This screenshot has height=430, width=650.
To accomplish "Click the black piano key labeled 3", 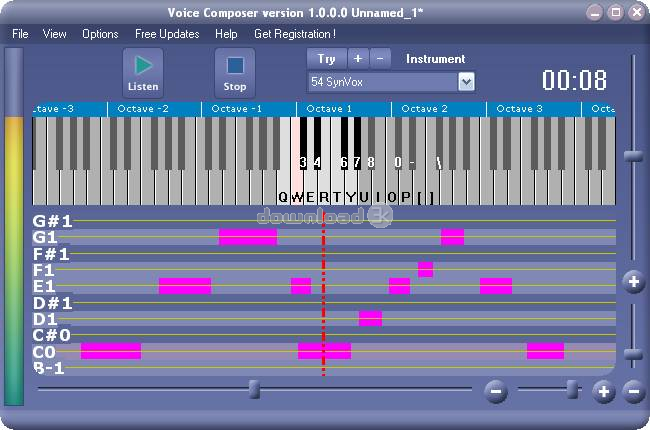I will [303, 145].
